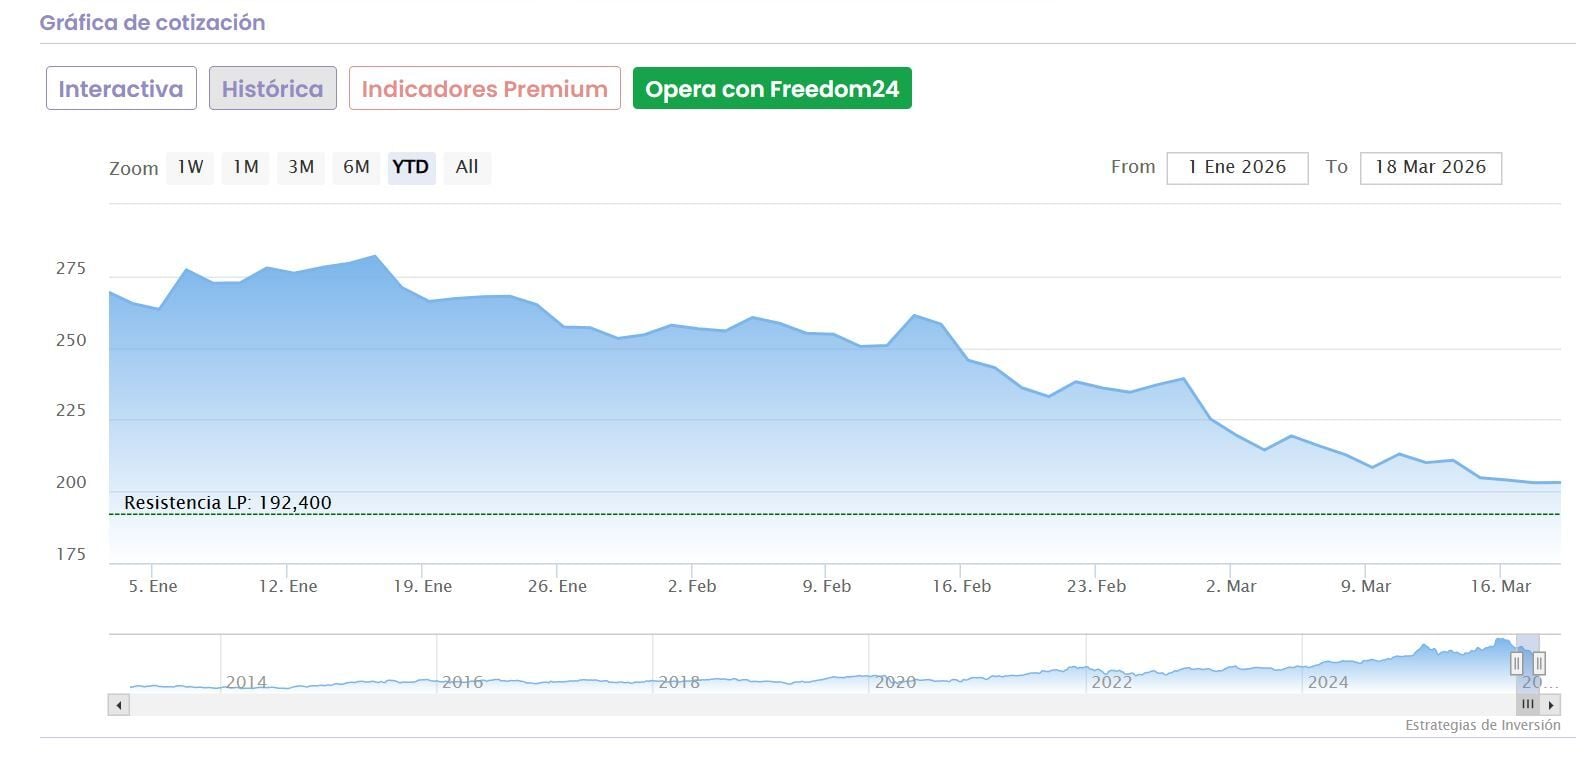Click the left navigator range handle
Image resolution: width=1586 pixels, height=760 pixels.
point(1517,663)
